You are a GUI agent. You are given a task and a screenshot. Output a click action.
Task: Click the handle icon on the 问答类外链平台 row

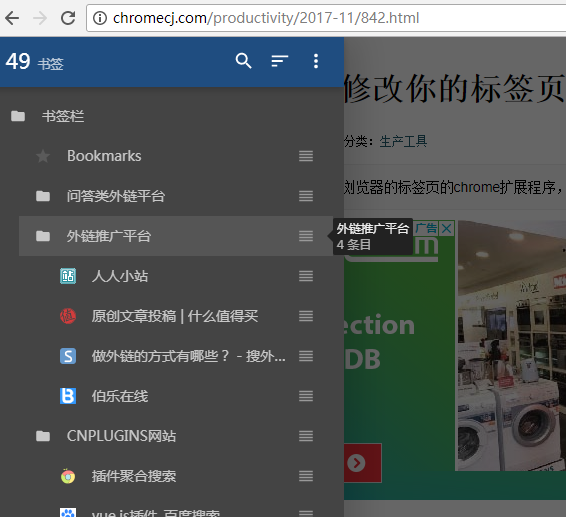coord(306,196)
